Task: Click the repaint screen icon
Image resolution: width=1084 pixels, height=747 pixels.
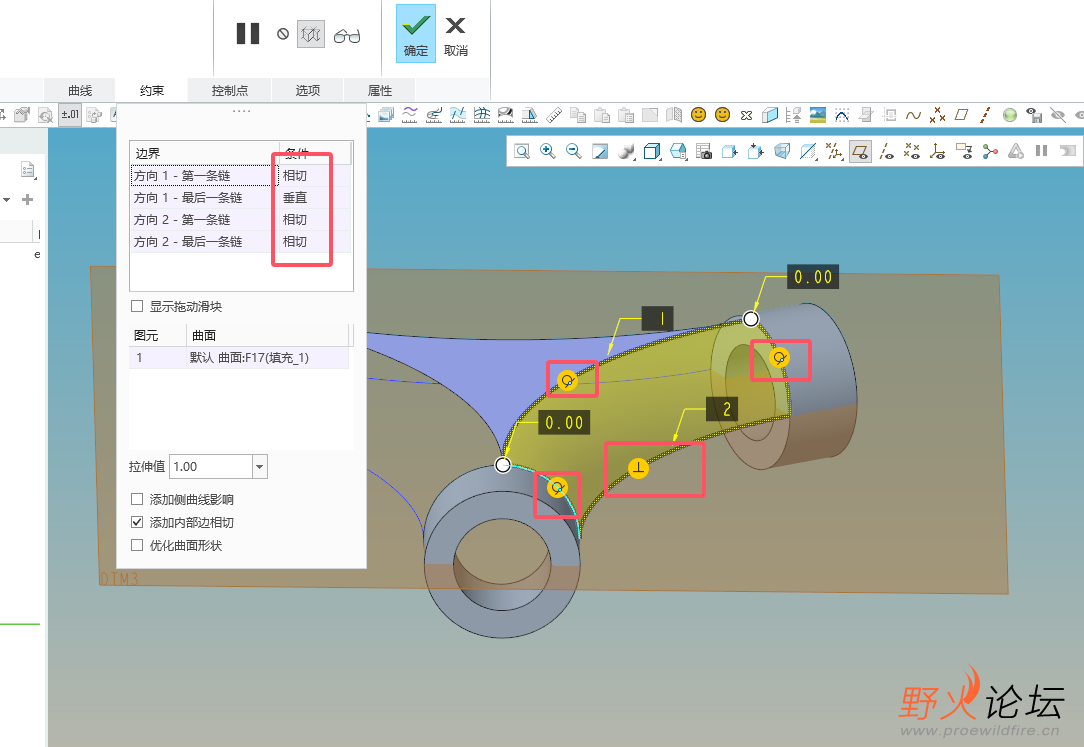Action: point(599,151)
